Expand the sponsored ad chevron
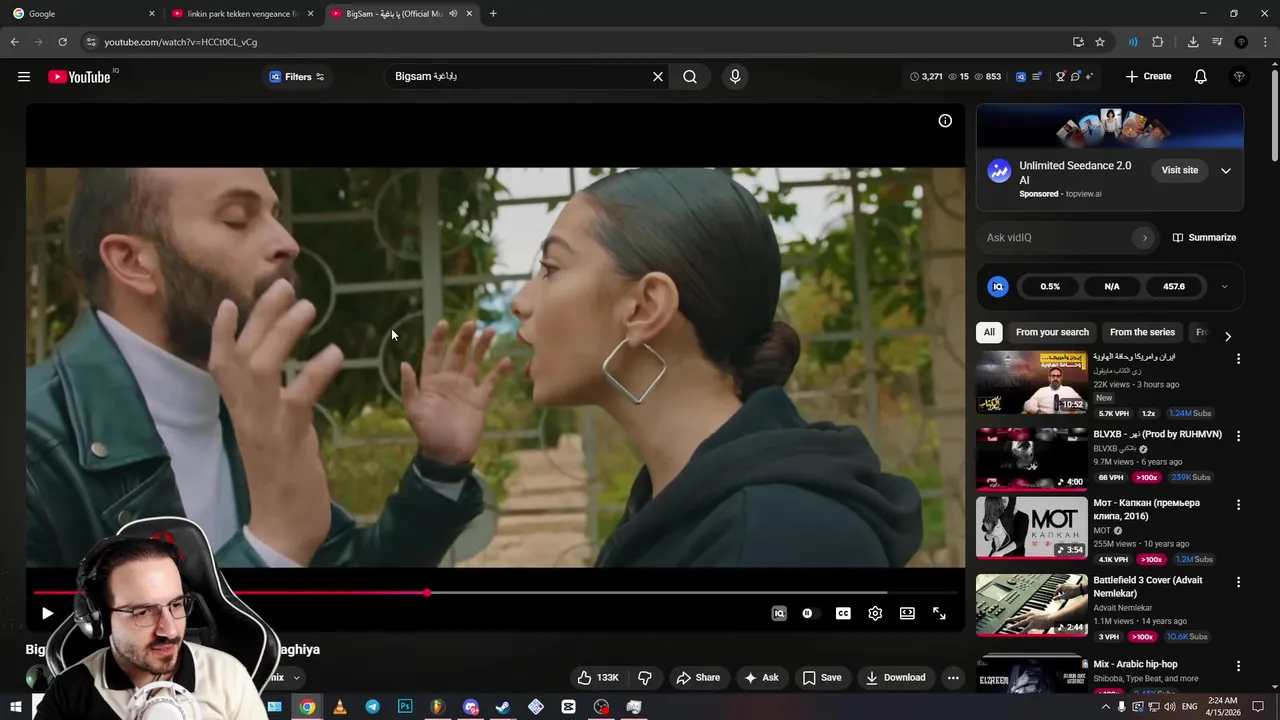 (x=1226, y=171)
